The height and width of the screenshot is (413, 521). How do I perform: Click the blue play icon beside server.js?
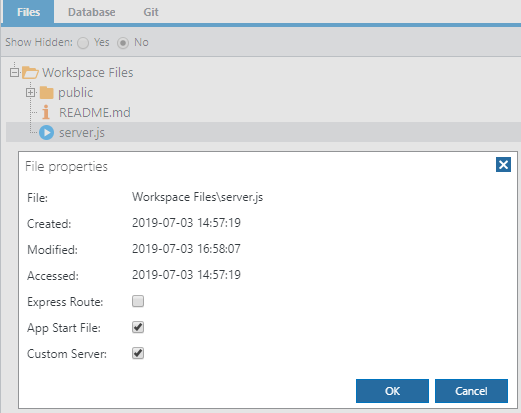pyautogui.click(x=46, y=133)
